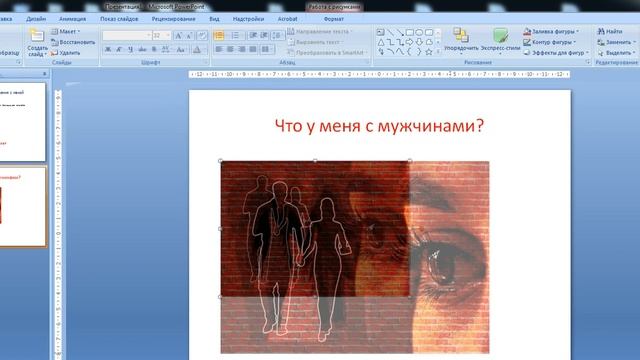The width and height of the screenshot is (640, 360).
Task: Open the Упорядочить arrange menu
Action: 461,41
